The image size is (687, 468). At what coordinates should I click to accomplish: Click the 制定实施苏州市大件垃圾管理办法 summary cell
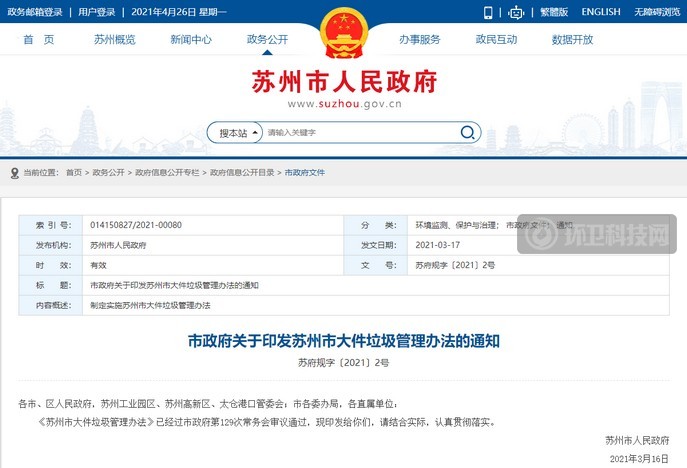pyautogui.click(x=150, y=305)
